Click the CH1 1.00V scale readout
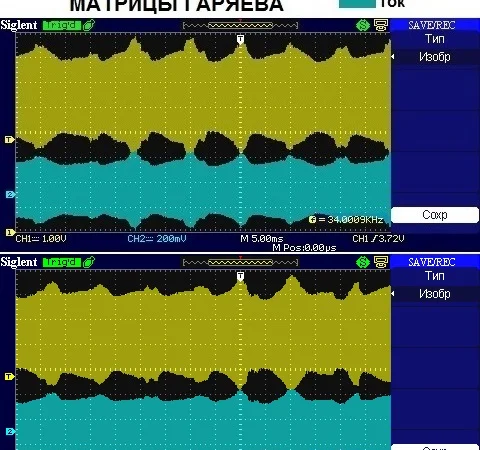The image size is (480, 450). pos(41,239)
